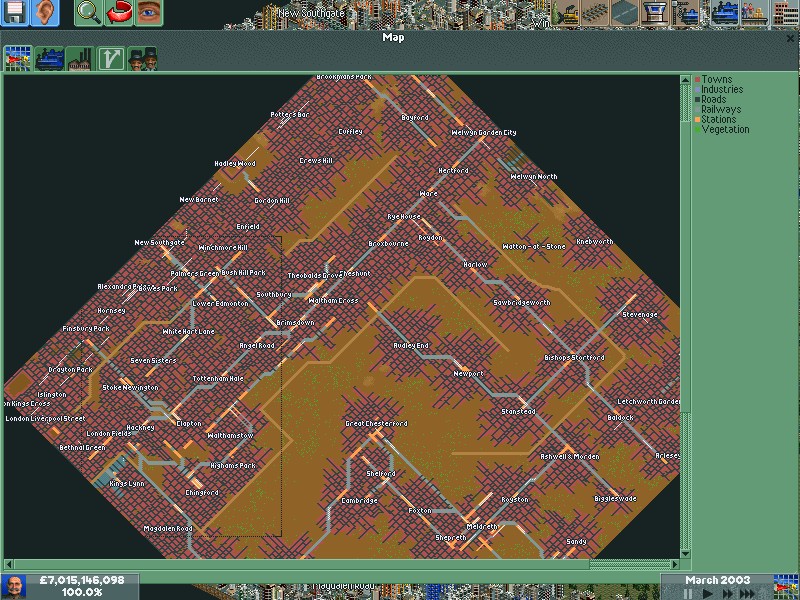Click the Vegetation legend label

[x=725, y=130]
